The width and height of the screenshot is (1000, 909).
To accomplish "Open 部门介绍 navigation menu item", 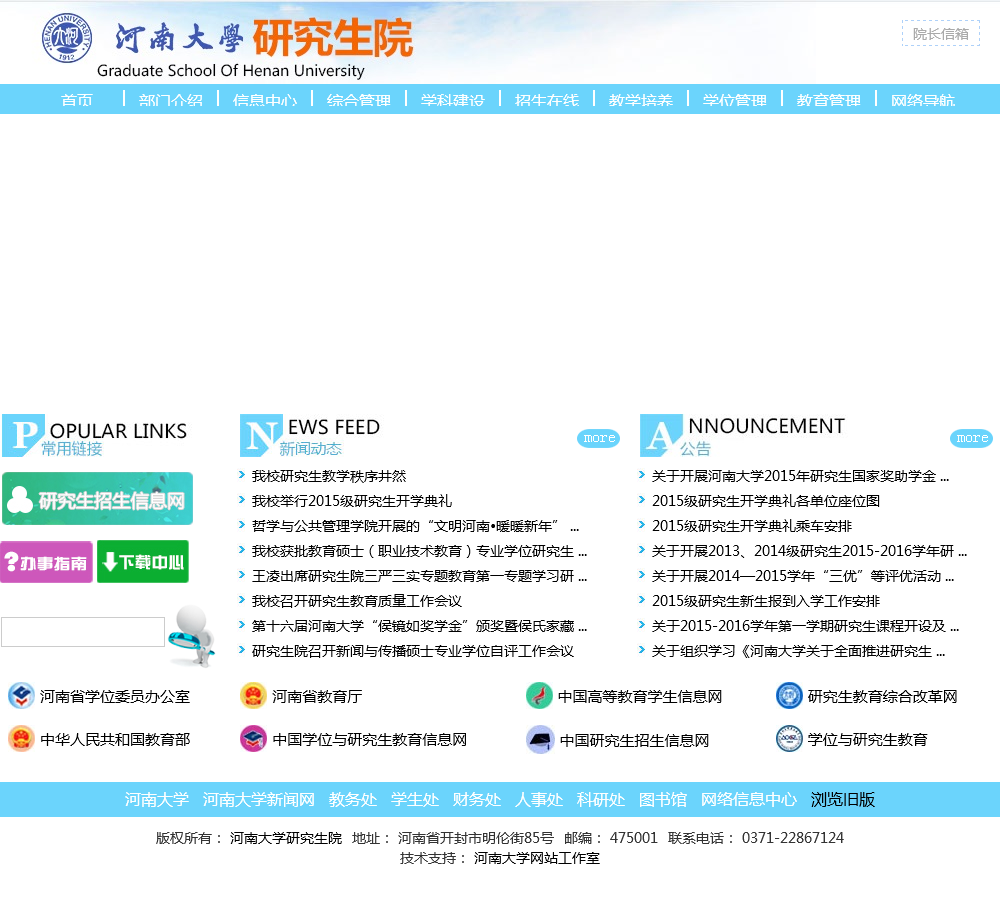I will point(170,100).
